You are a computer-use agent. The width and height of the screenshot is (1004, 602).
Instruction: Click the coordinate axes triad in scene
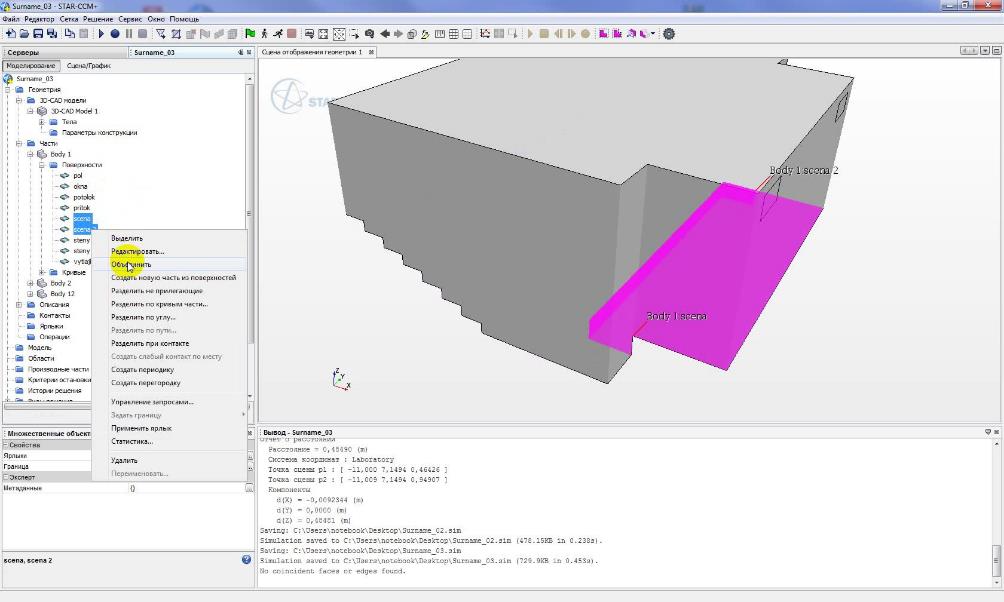[340, 379]
